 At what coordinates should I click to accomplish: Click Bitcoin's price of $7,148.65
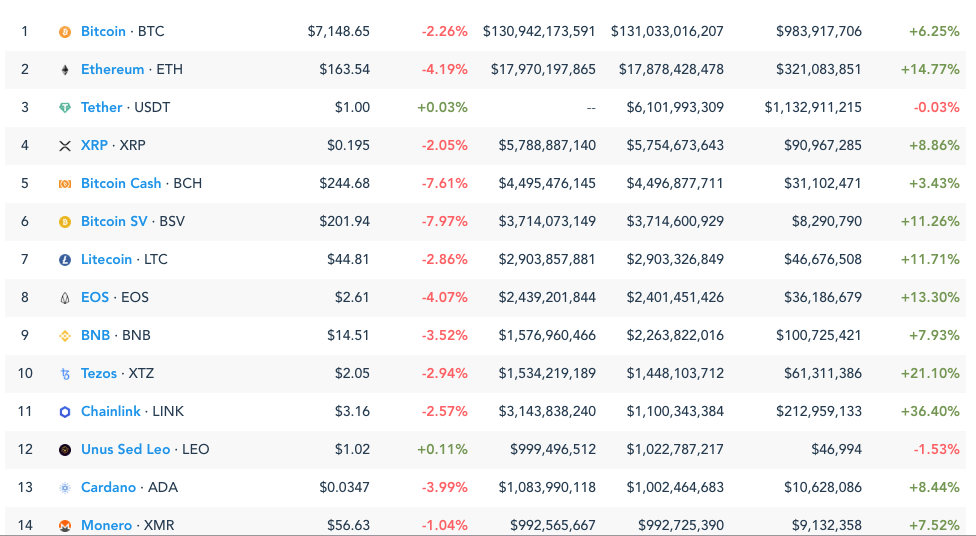(x=339, y=31)
